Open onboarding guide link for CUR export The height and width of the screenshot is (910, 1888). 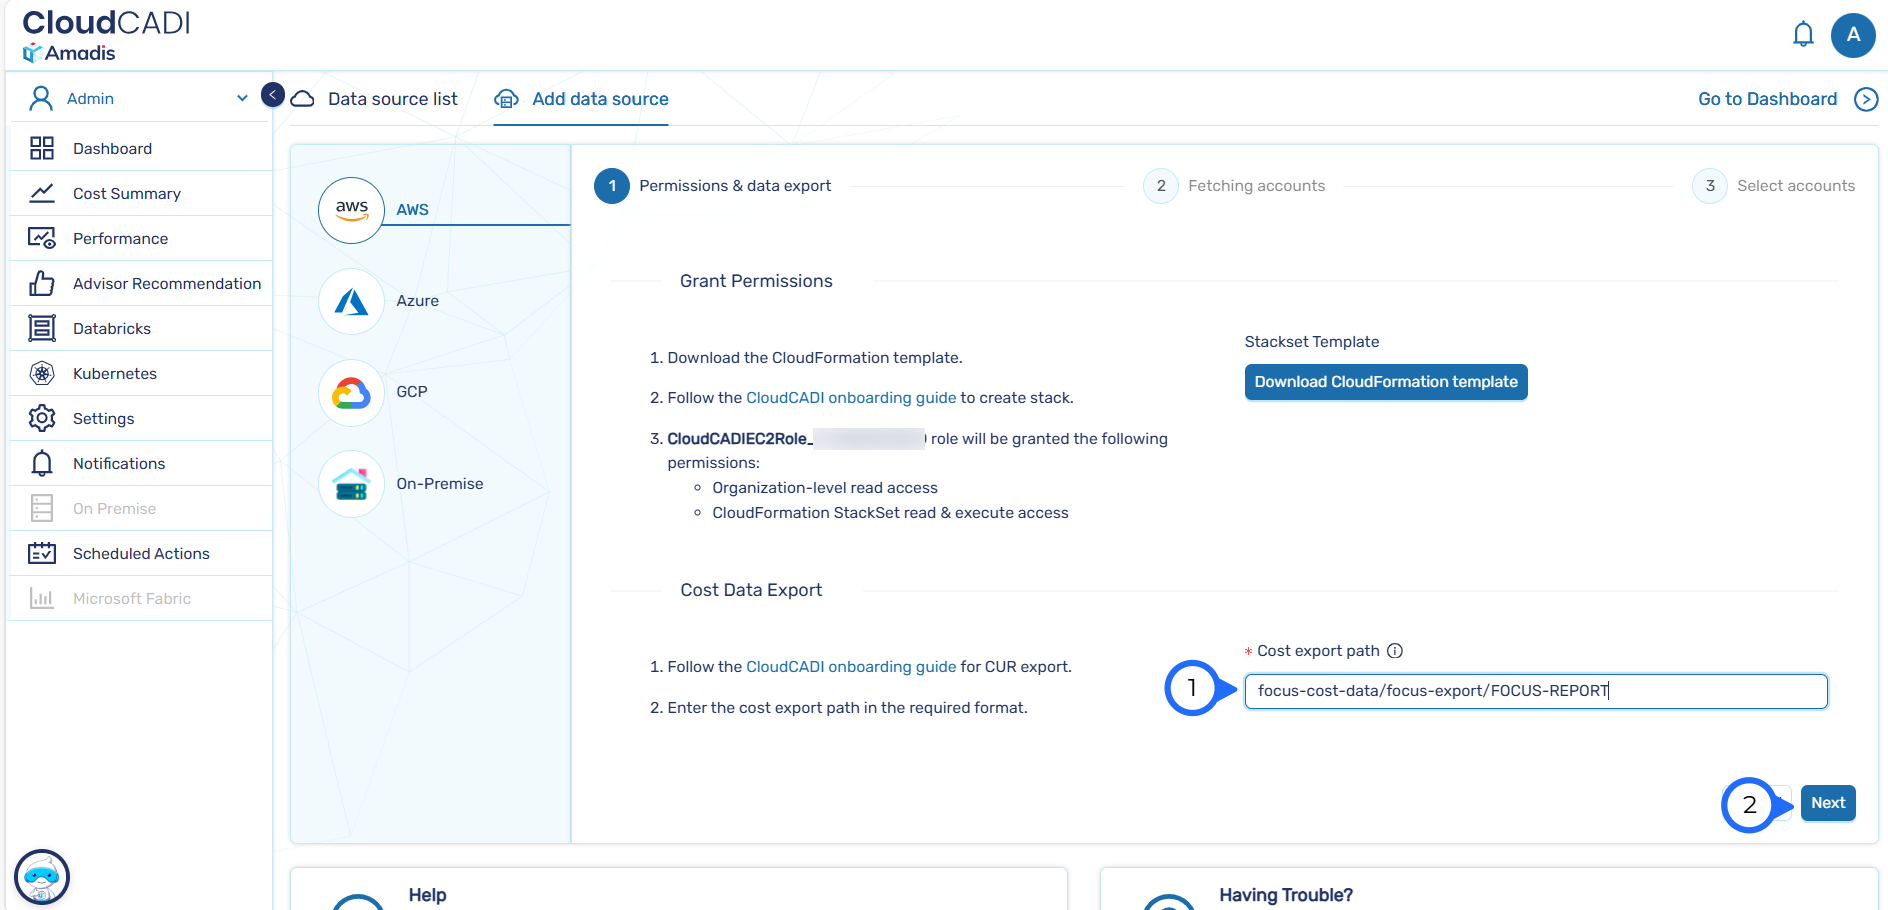click(x=851, y=667)
